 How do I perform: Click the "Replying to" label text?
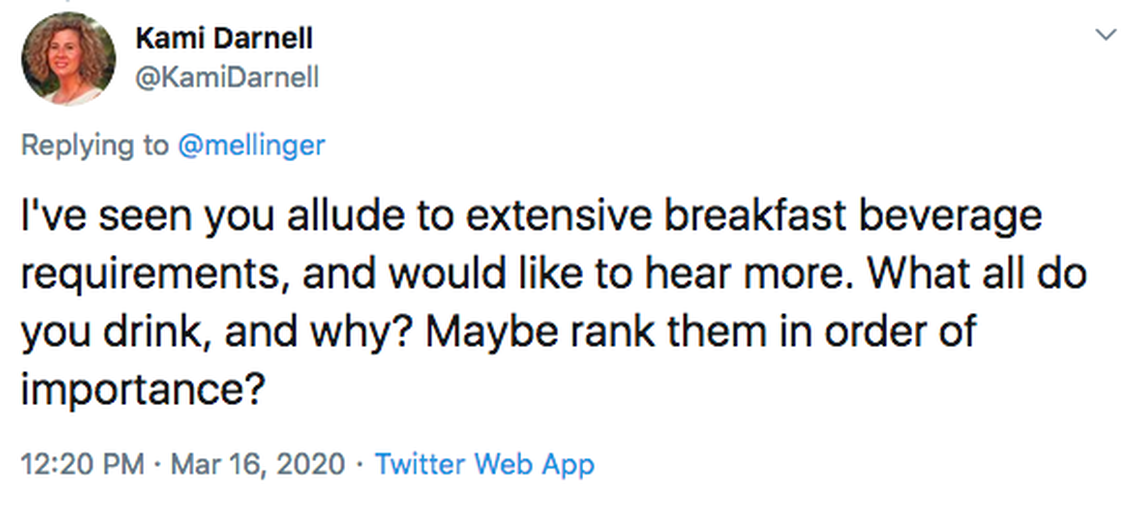[95, 145]
